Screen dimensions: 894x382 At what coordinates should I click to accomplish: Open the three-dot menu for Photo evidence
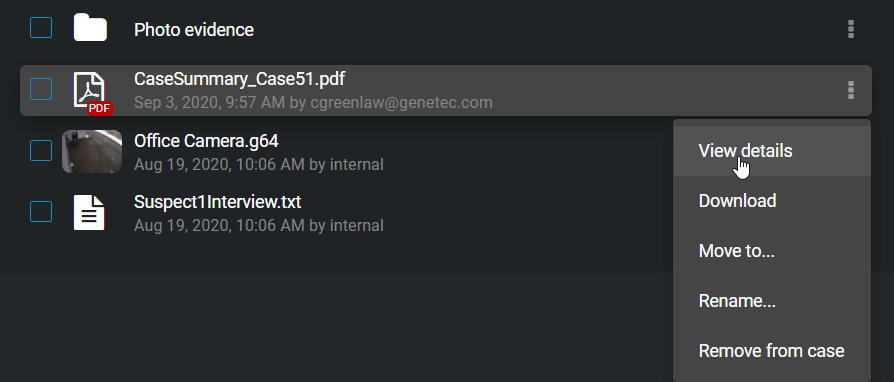pyautogui.click(x=851, y=29)
